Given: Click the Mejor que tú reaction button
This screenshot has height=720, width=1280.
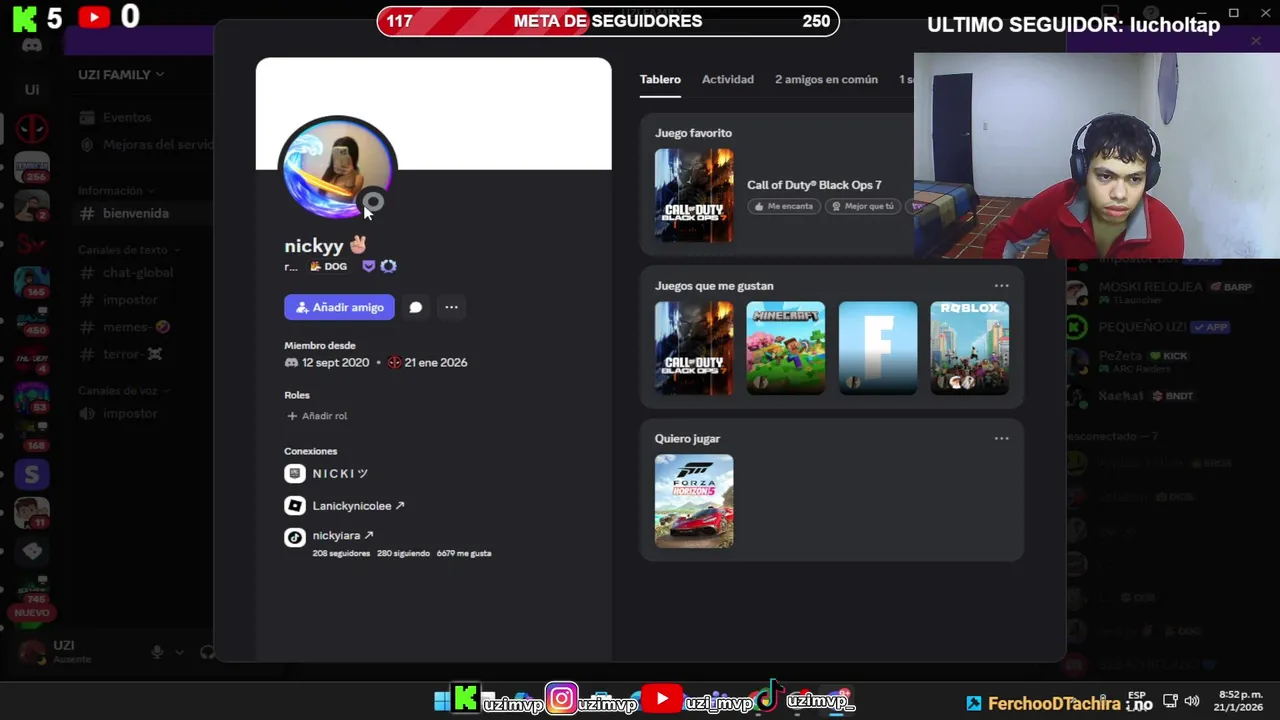Looking at the screenshot, I should tap(863, 206).
